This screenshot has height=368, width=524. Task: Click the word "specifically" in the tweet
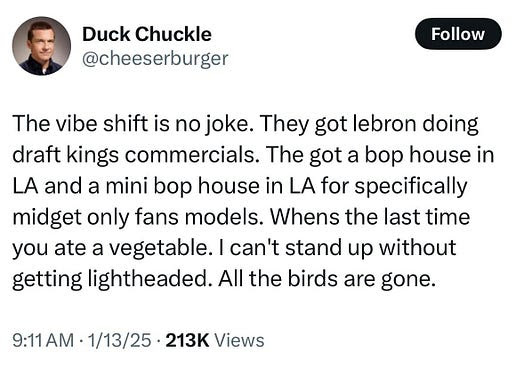coord(411,187)
